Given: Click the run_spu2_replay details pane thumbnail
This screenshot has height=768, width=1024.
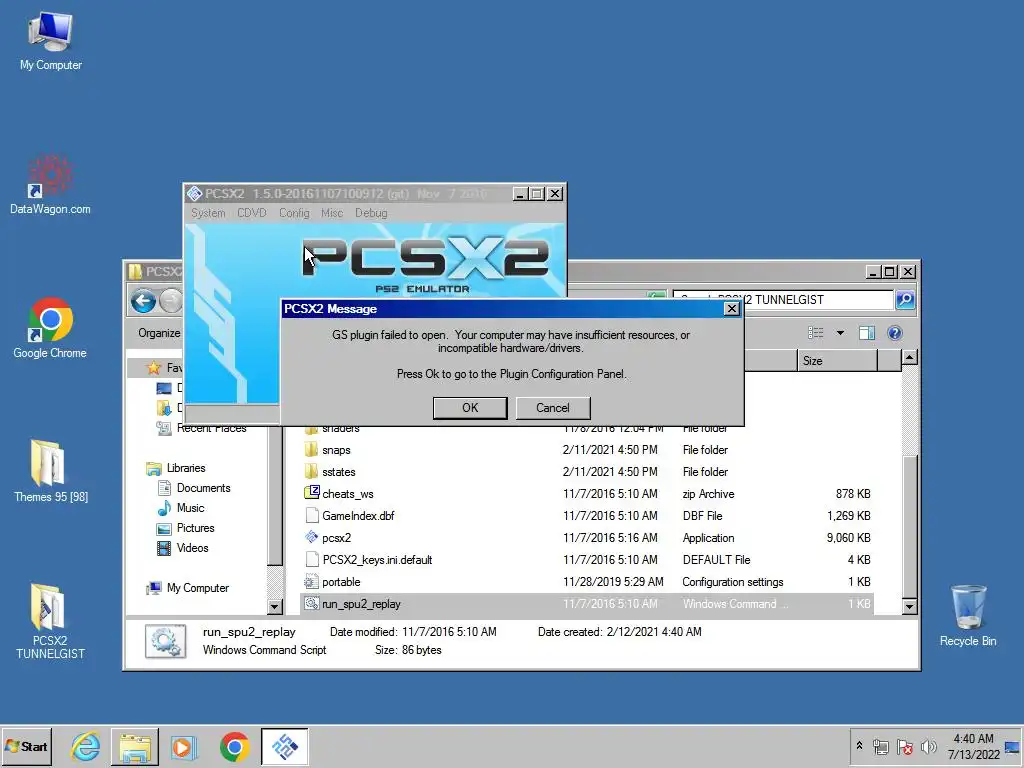Looking at the screenshot, I should click(x=165, y=641).
